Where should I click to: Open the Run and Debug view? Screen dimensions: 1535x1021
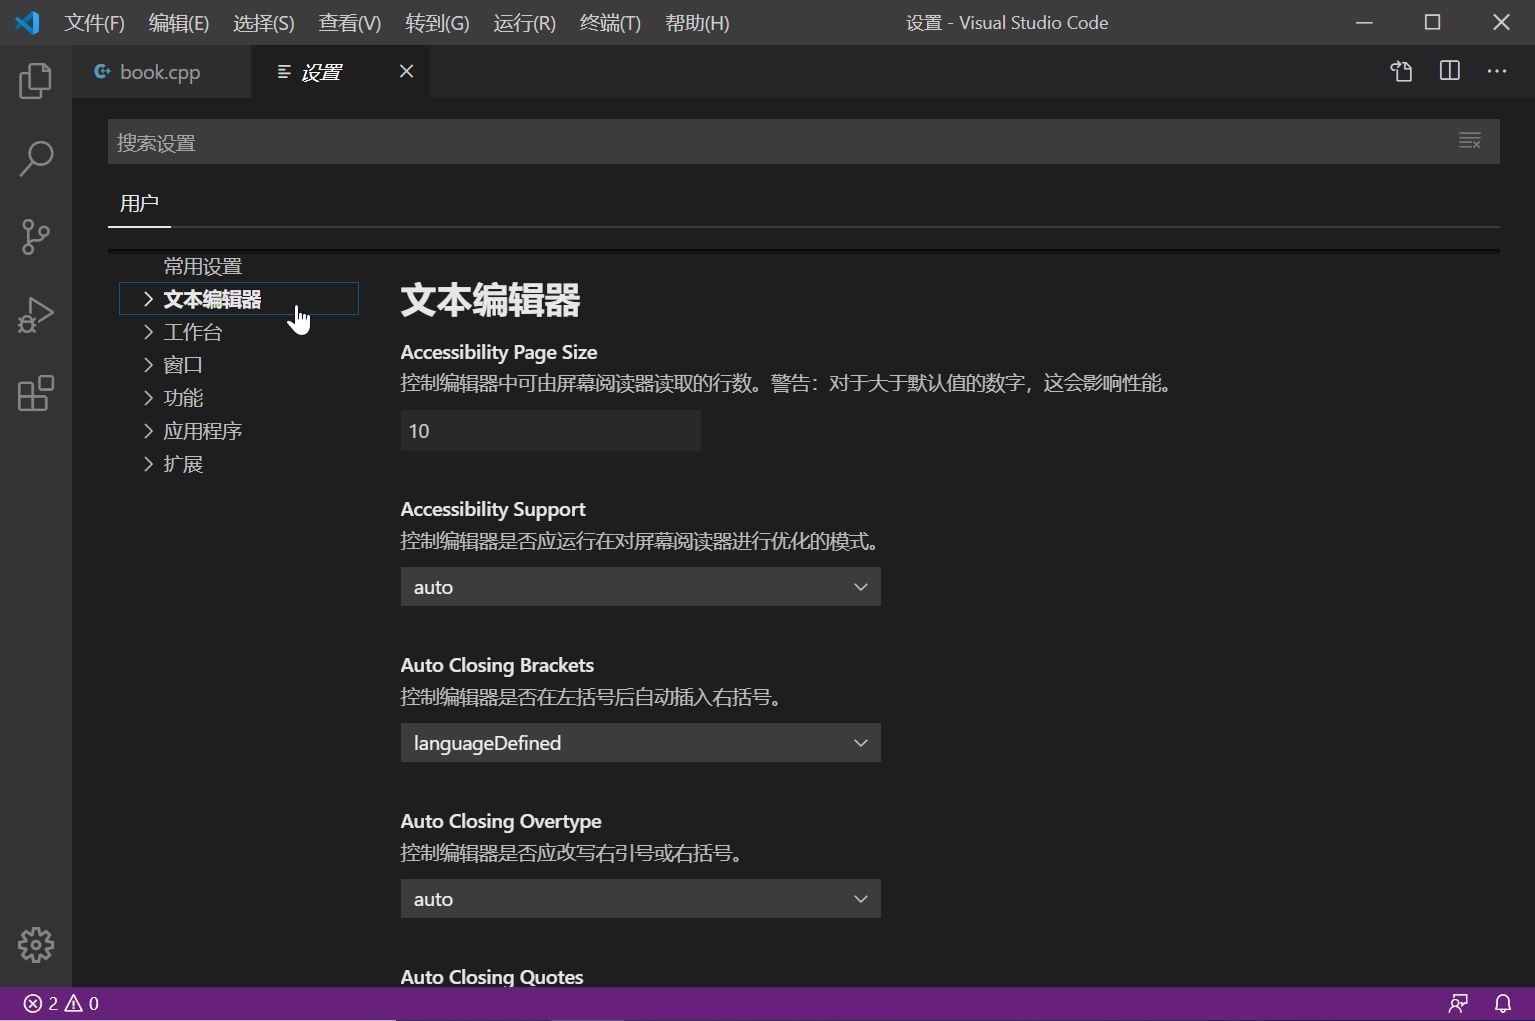coord(36,315)
